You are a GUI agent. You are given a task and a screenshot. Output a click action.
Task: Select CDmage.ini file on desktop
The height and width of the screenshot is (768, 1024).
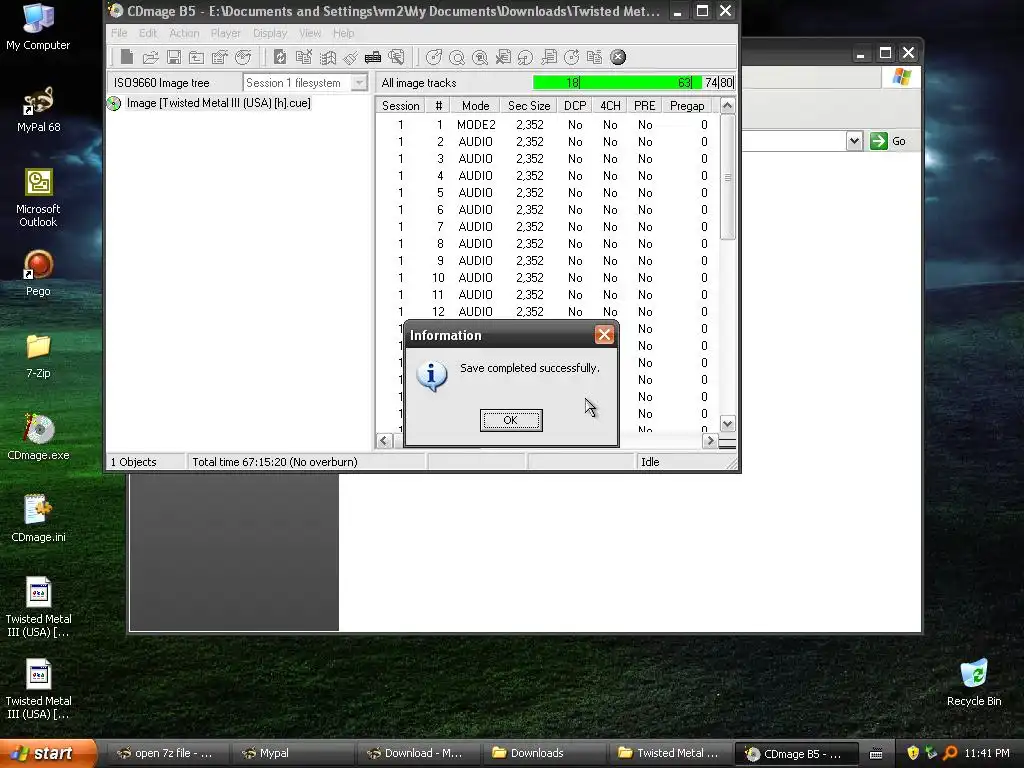click(x=39, y=519)
